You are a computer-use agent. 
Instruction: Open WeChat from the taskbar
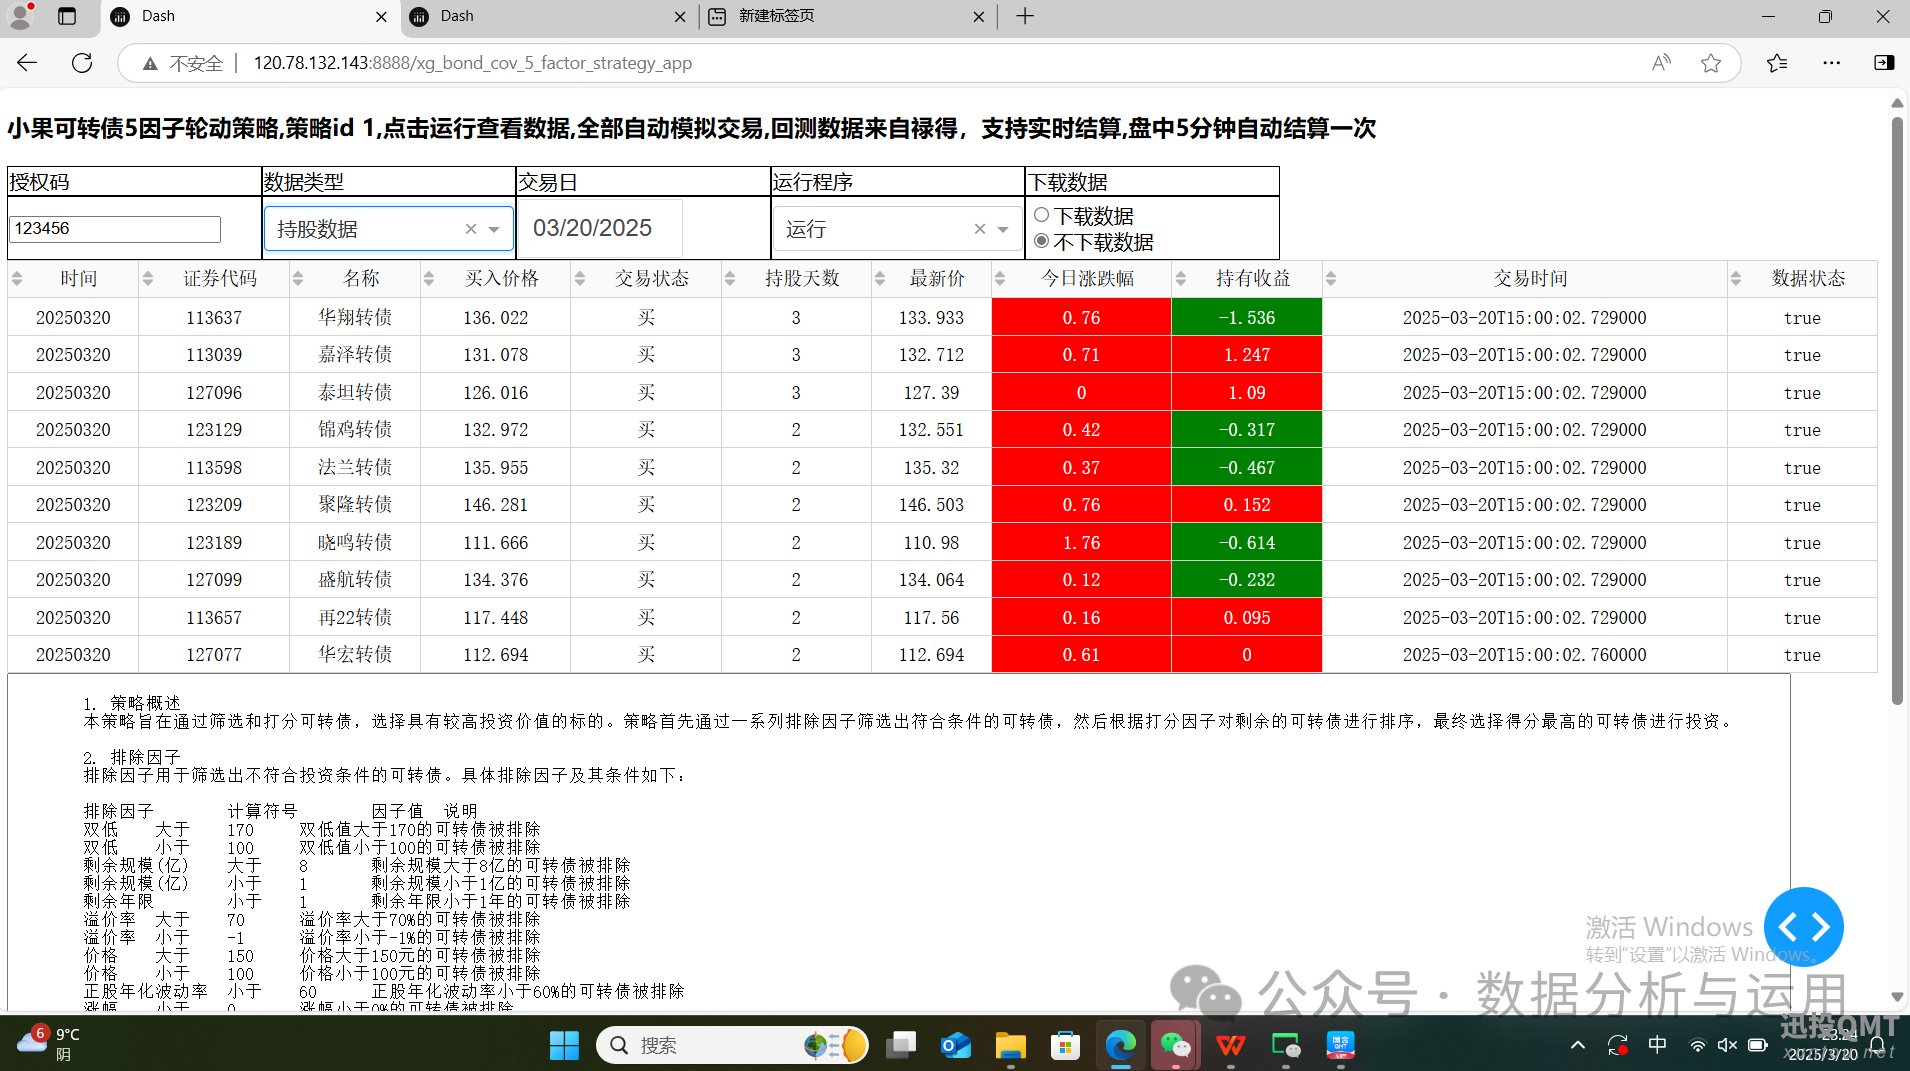click(1175, 1045)
